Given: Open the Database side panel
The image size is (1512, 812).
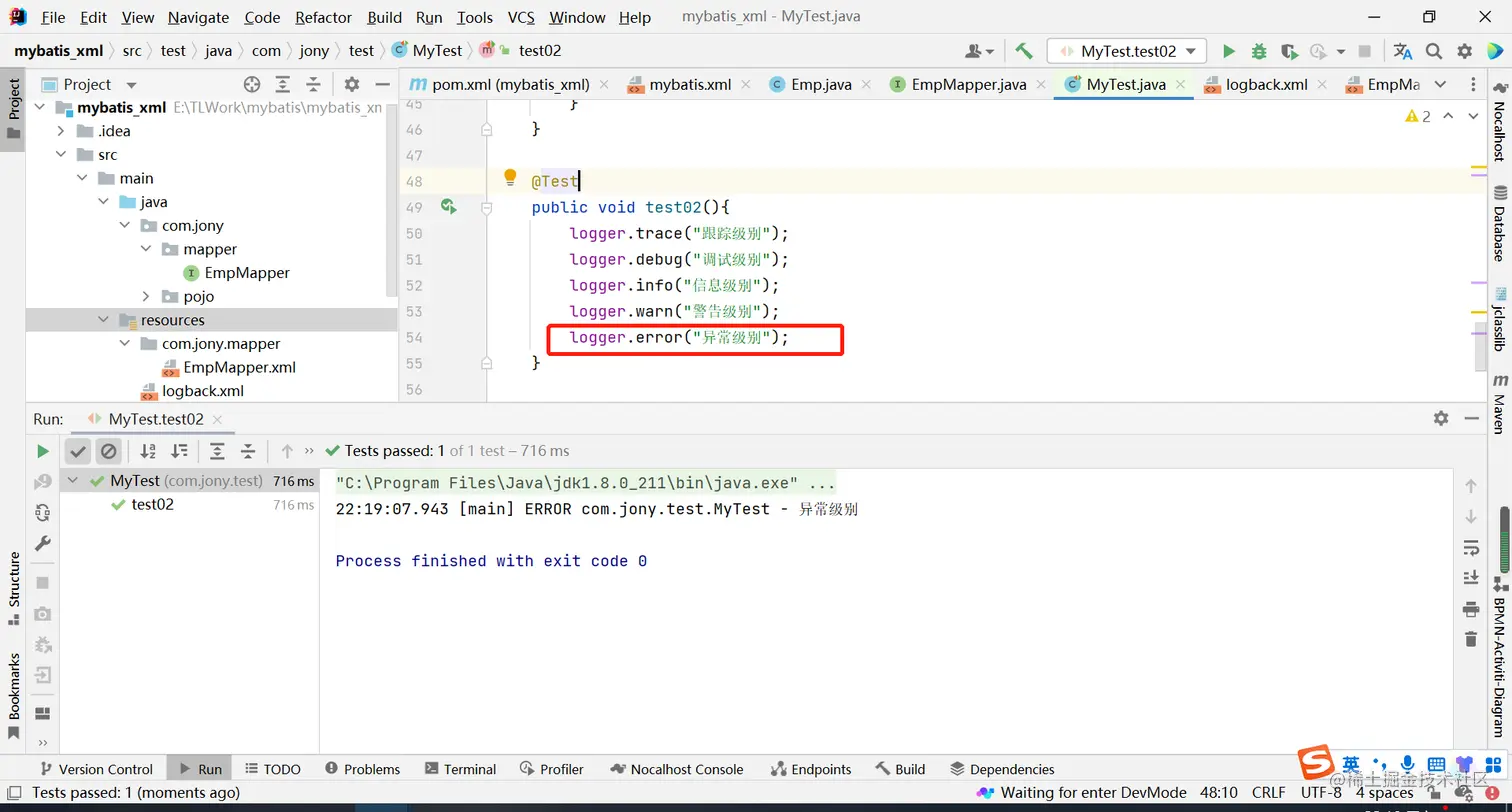Looking at the screenshot, I should pos(1499,223).
